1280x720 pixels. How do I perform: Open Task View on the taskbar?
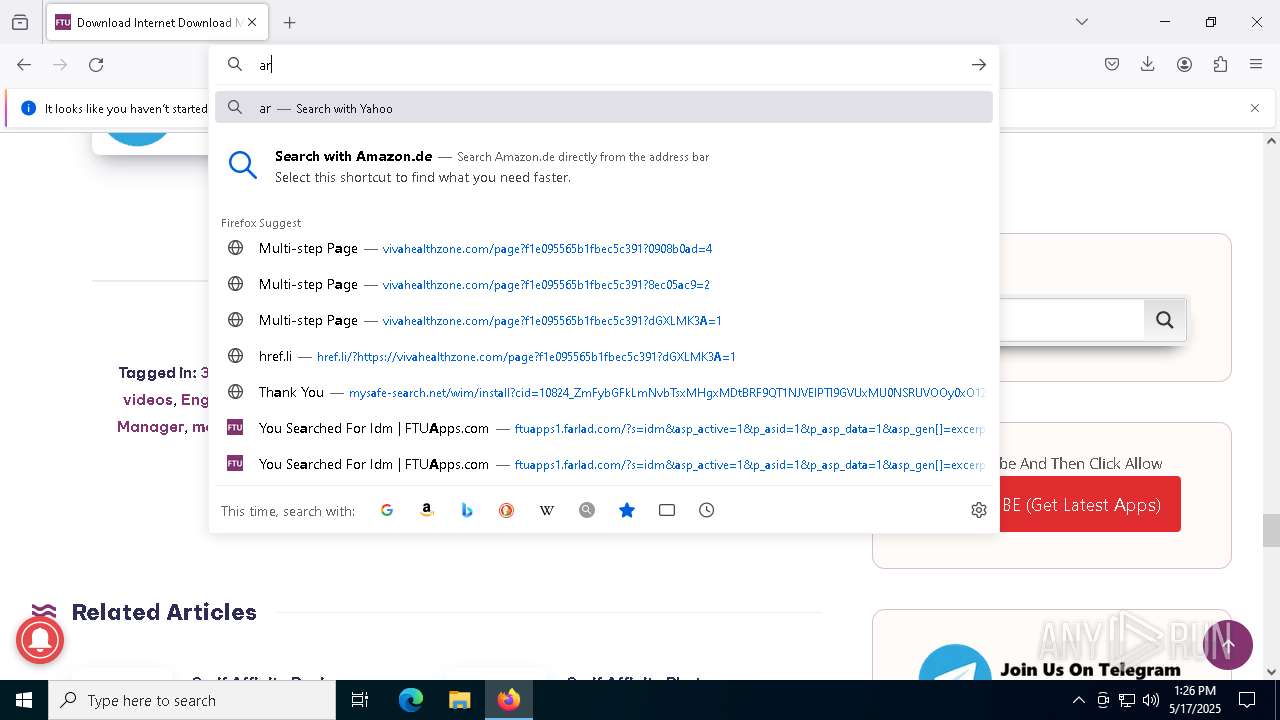360,700
